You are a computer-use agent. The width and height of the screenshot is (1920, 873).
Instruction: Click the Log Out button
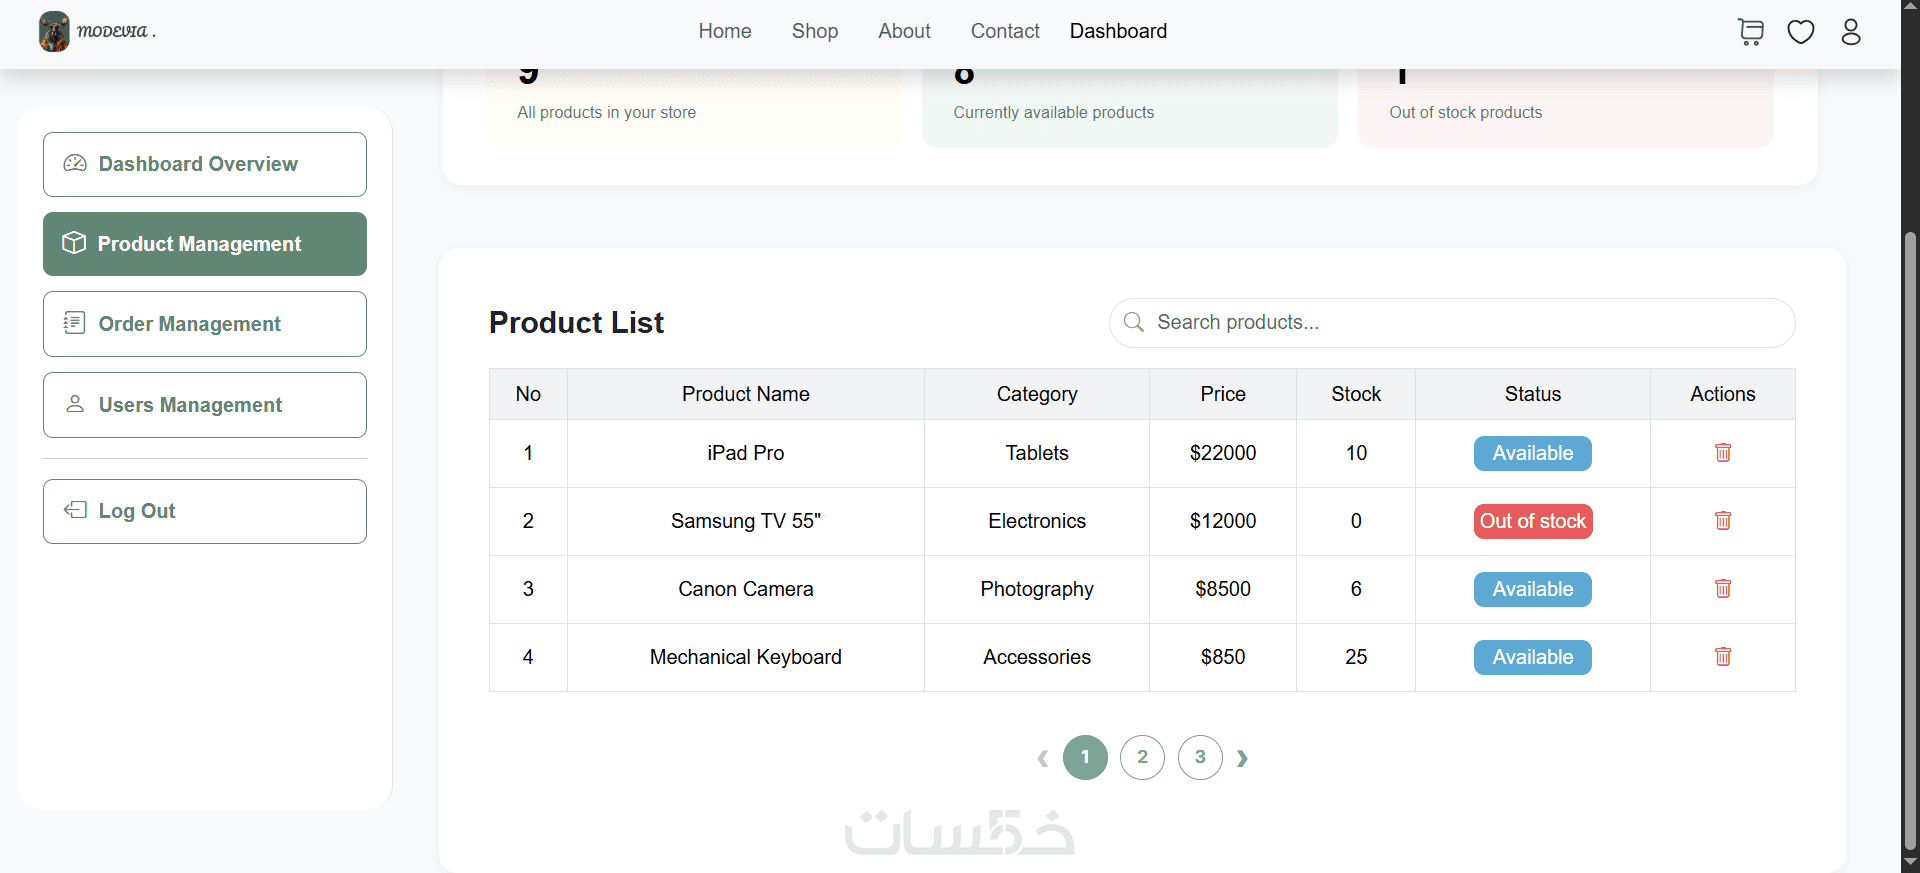tap(205, 511)
